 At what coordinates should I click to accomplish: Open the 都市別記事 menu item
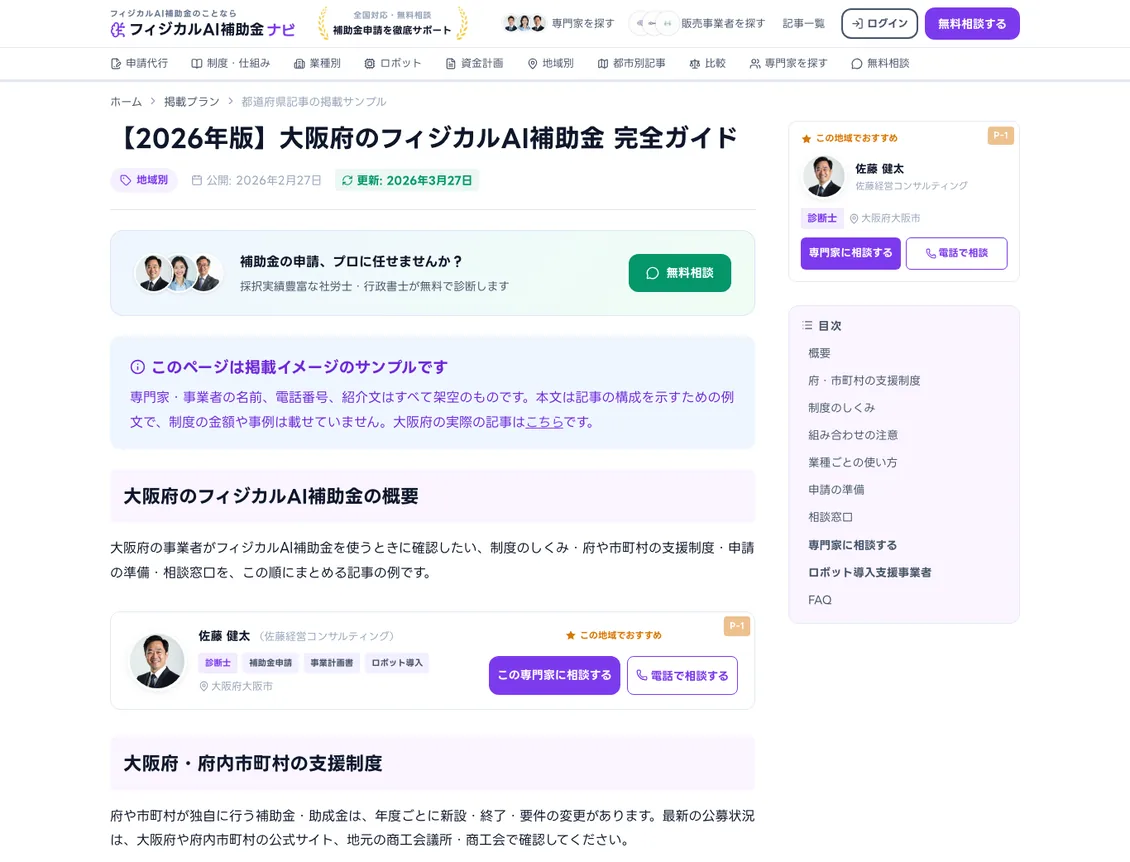[x=631, y=63]
